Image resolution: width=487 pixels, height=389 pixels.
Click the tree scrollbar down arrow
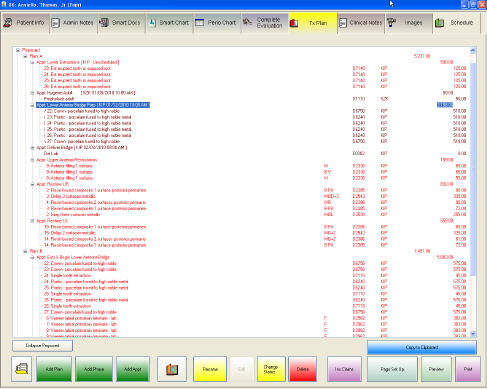pos(473,333)
